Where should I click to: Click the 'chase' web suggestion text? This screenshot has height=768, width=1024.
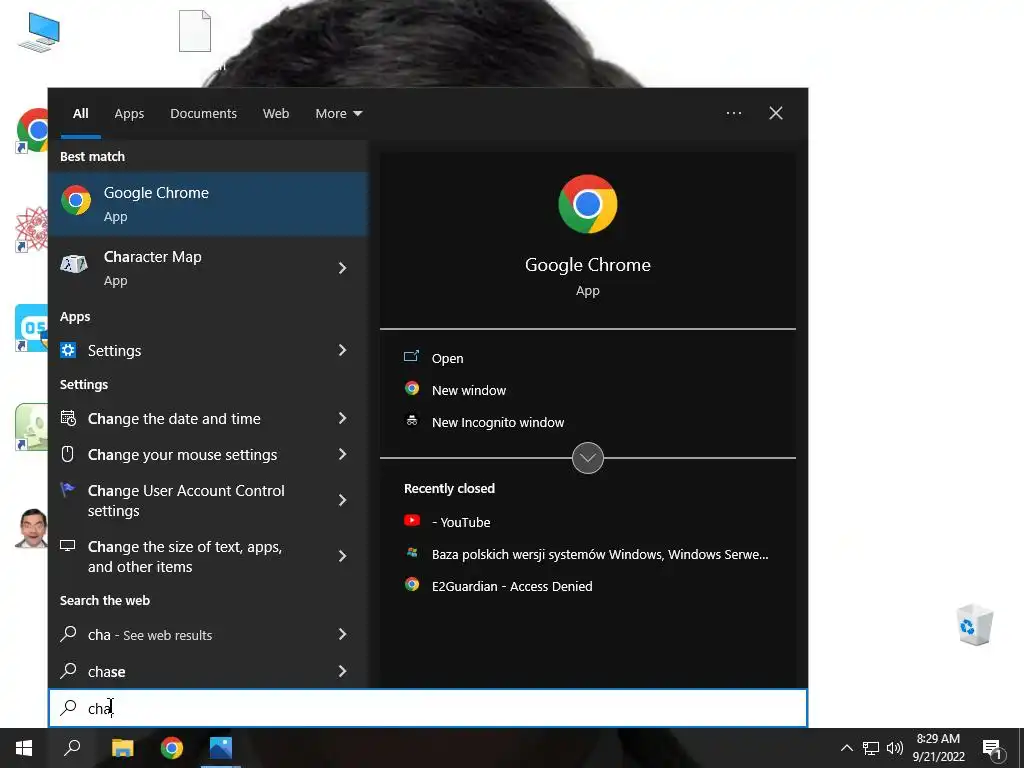[106, 671]
